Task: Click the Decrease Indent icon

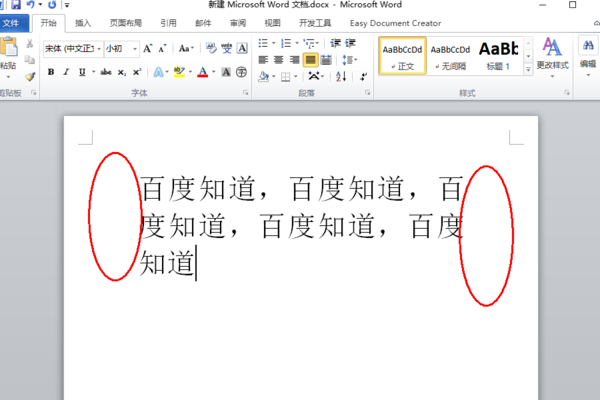Action: (335, 43)
